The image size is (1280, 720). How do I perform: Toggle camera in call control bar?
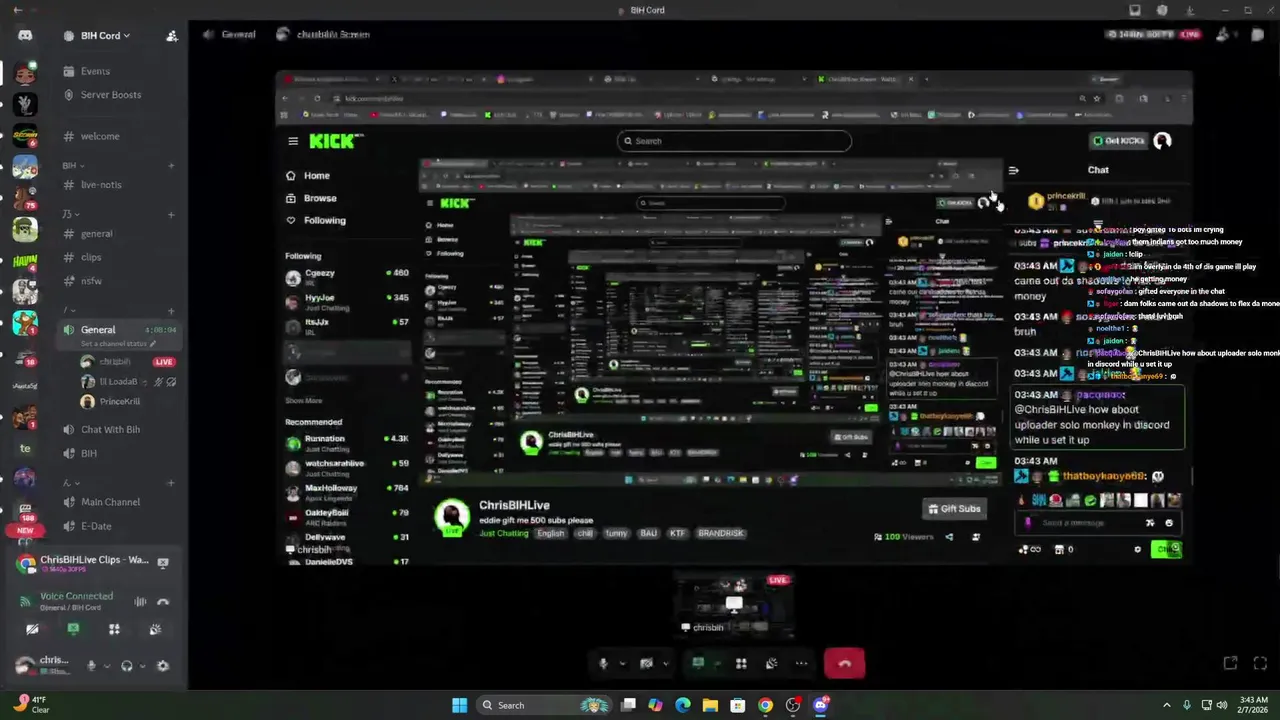[x=647, y=663]
